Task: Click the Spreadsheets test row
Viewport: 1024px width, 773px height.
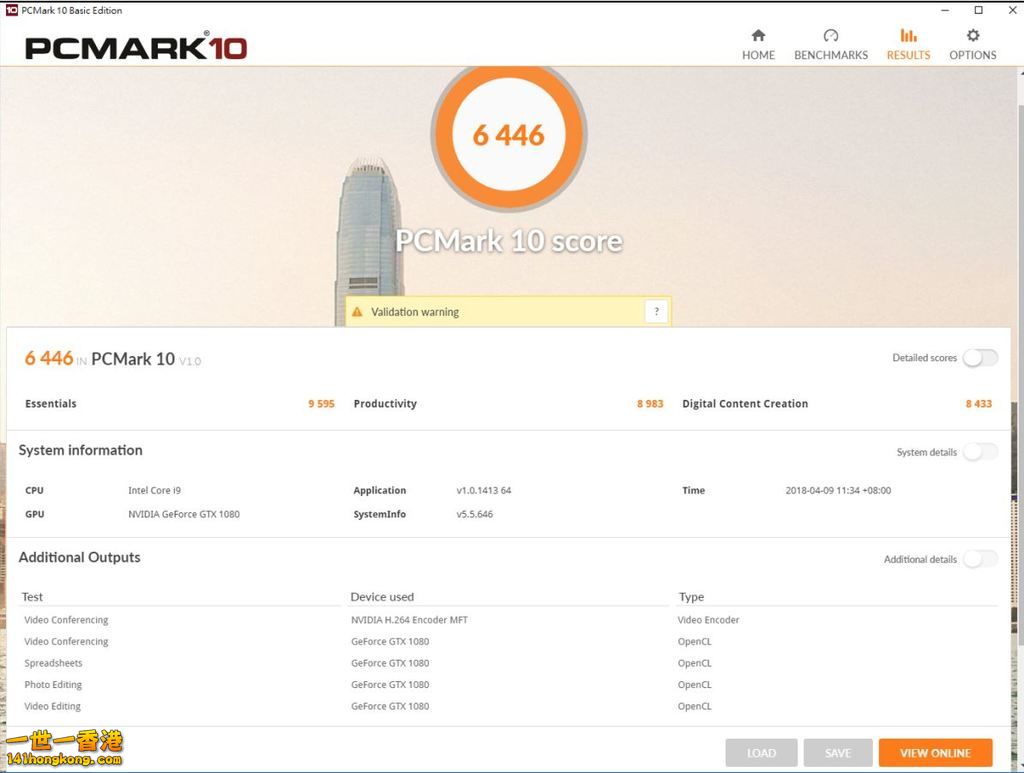Action: pos(54,663)
